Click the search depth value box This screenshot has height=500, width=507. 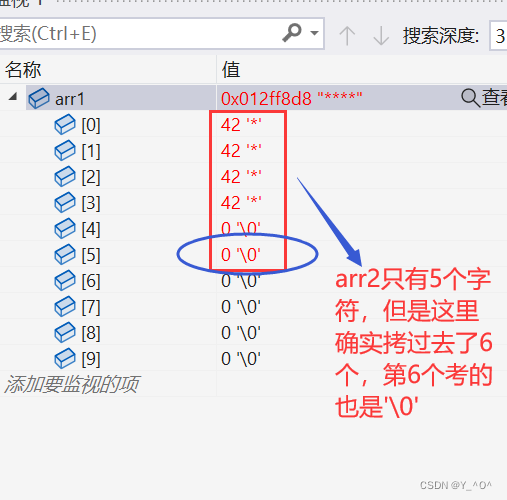pos(499,36)
